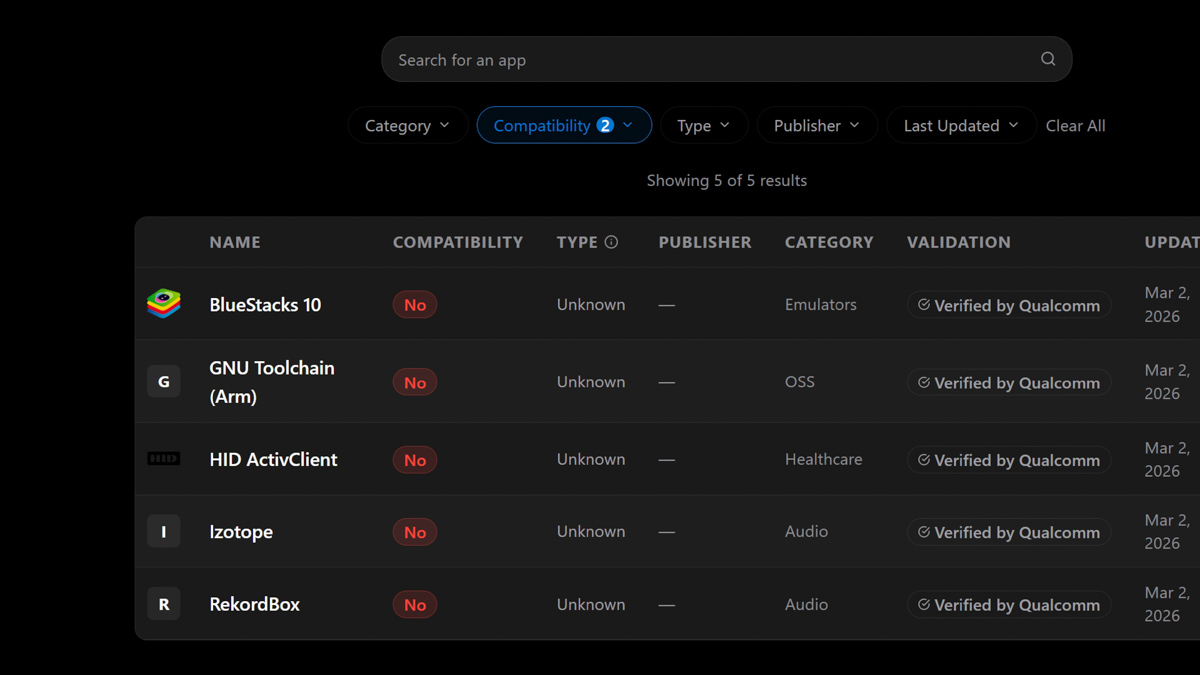Click 'Showing 5 of 5 results' text
This screenshot has width=1200, height=675.
pos(727,180)
